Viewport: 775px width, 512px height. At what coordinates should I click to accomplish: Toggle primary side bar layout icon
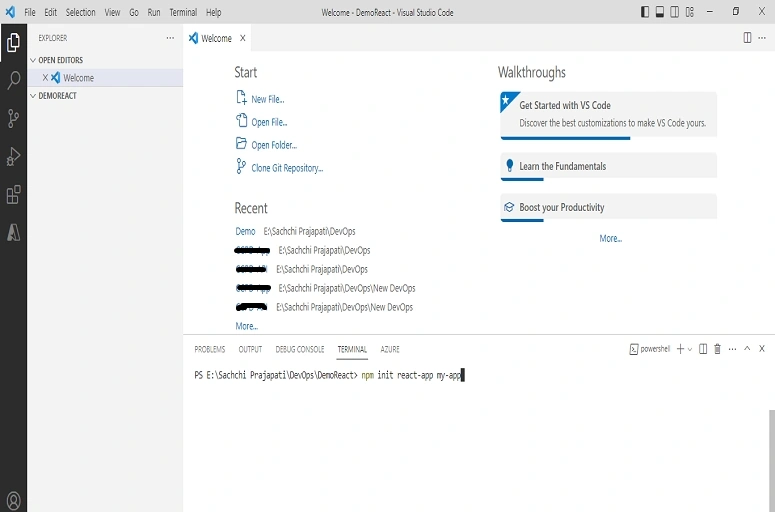(x=645, y=12)
